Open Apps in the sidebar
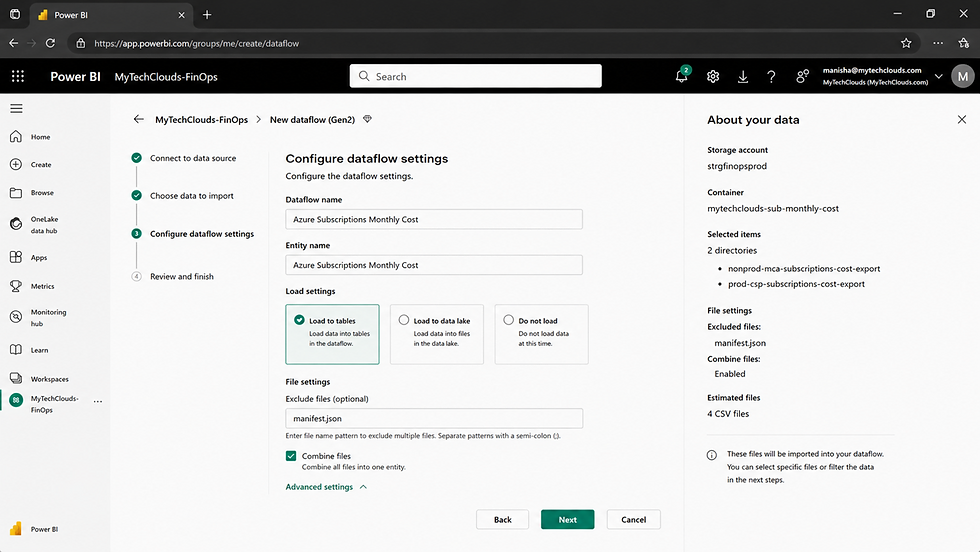This screenshot has height=552, width=980. tap(29, 258)
